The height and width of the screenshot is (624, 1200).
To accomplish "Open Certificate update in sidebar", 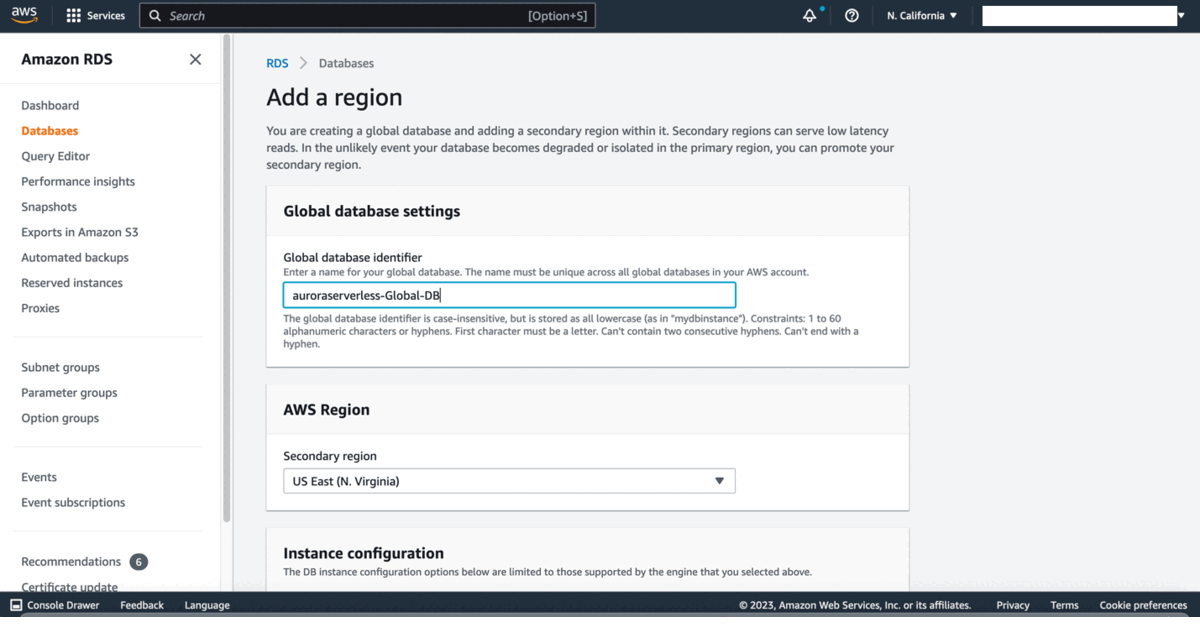I will pos(70,587).
